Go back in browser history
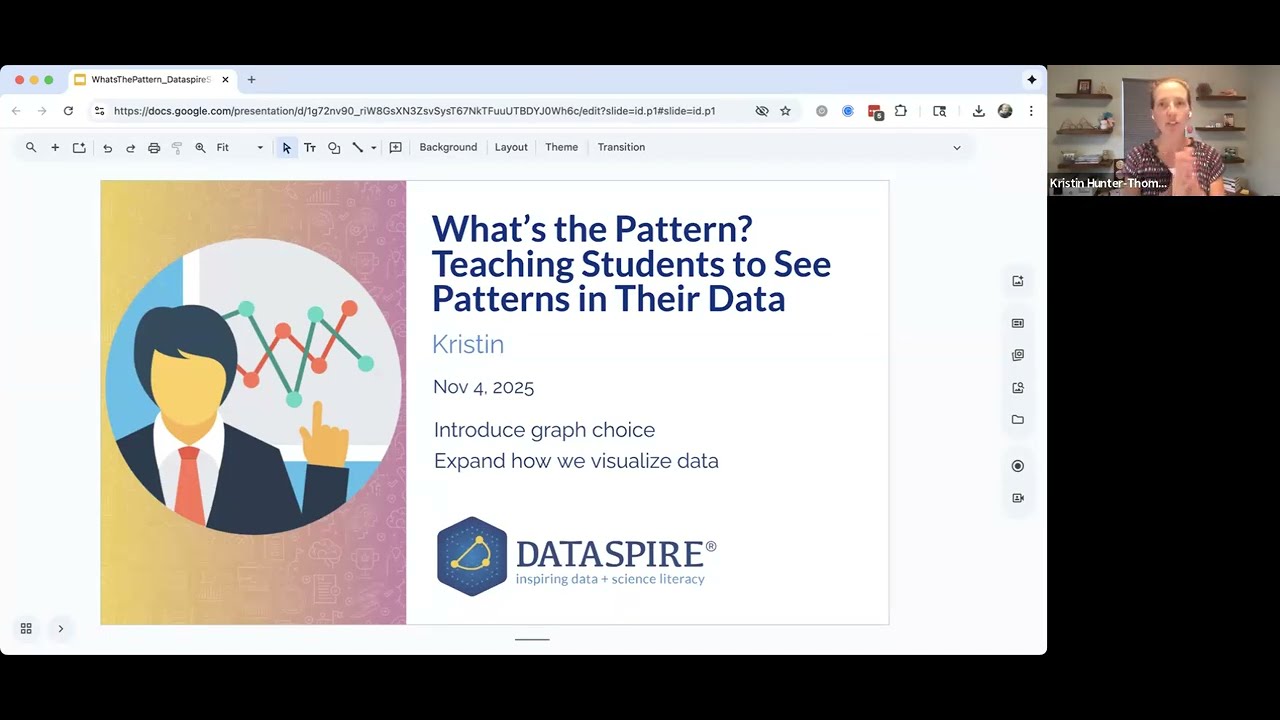 pos(16,111)
